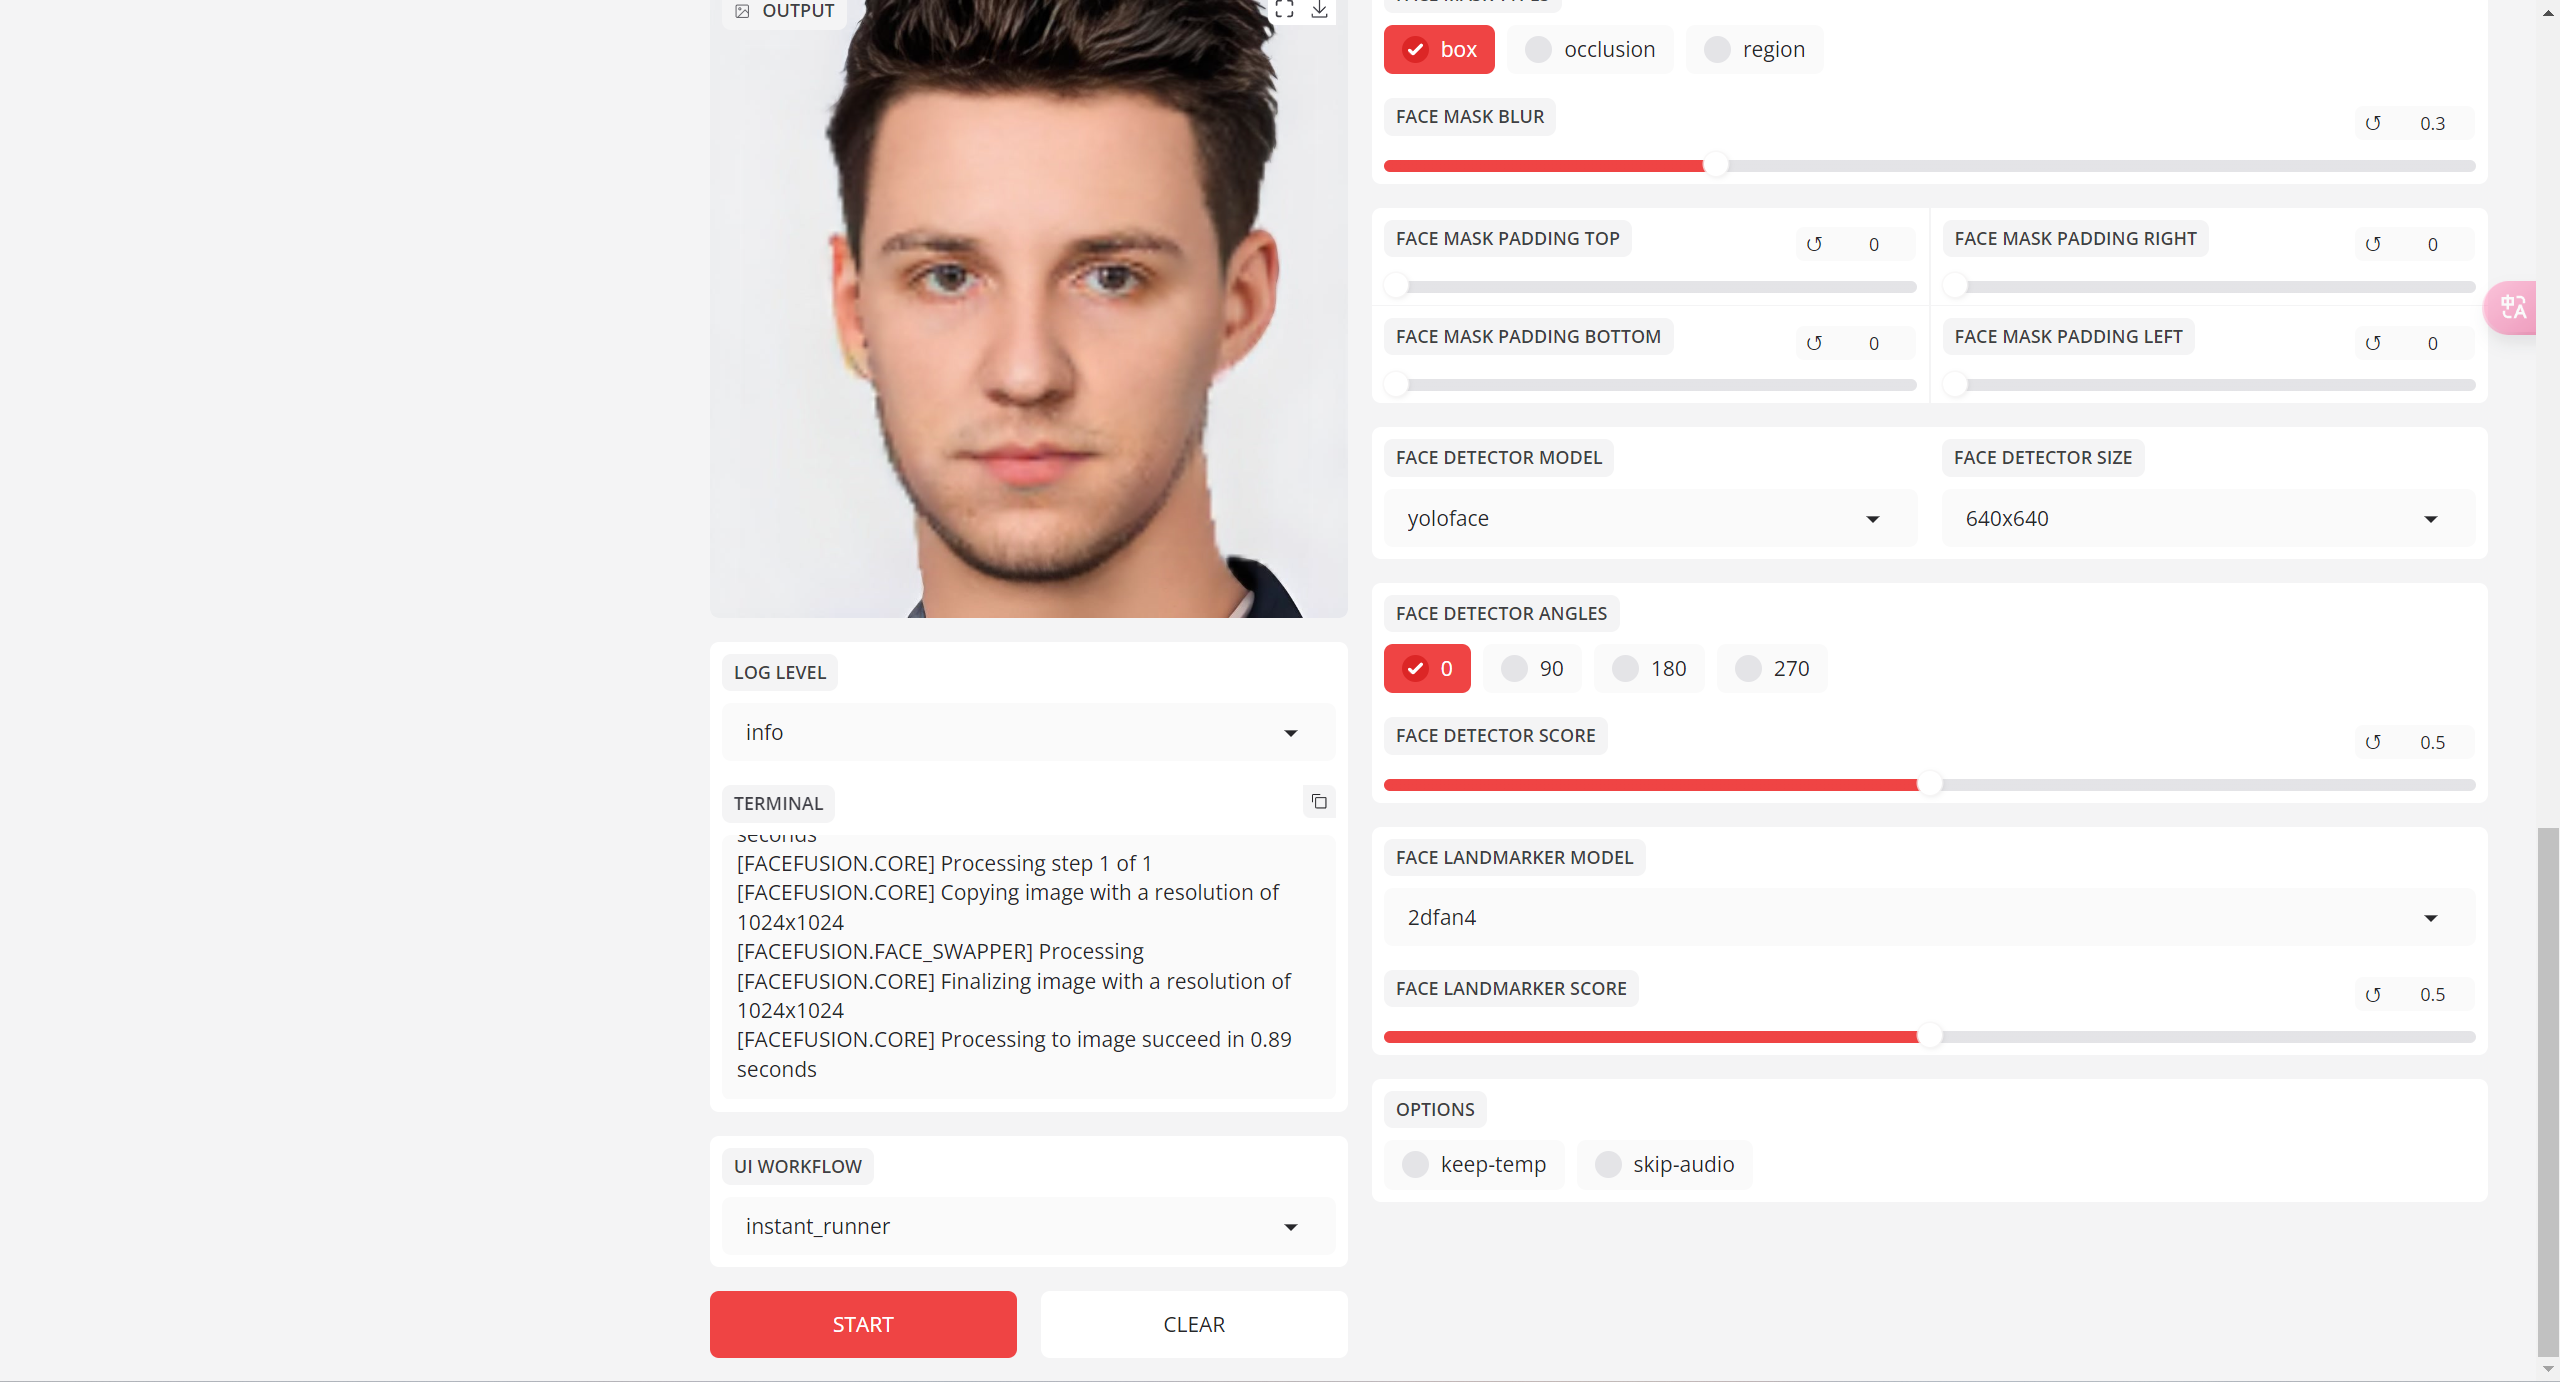Check the keep-temp option
Screen dimensions: 2560x1382
click(1474, 1165)
